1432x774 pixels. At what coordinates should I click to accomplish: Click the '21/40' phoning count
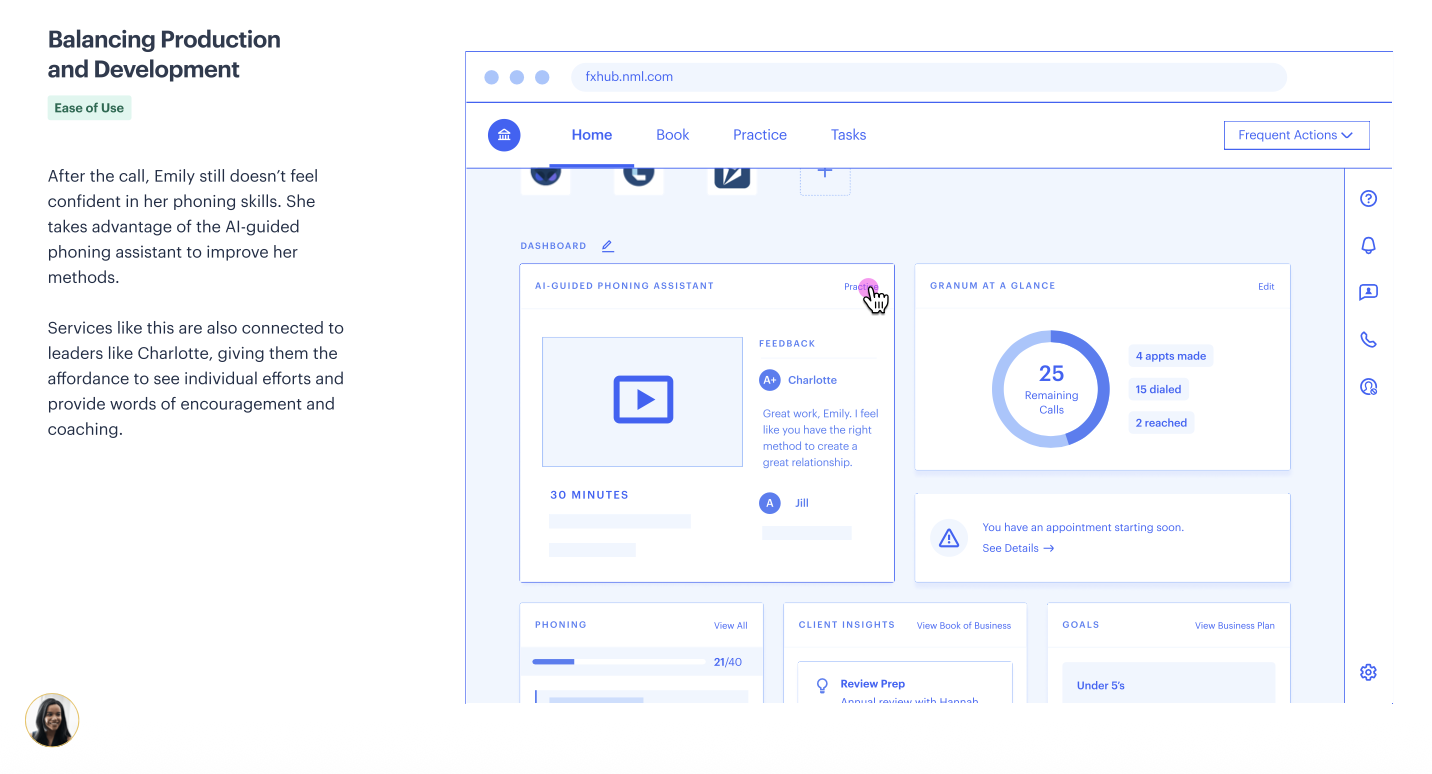[728, 662]
